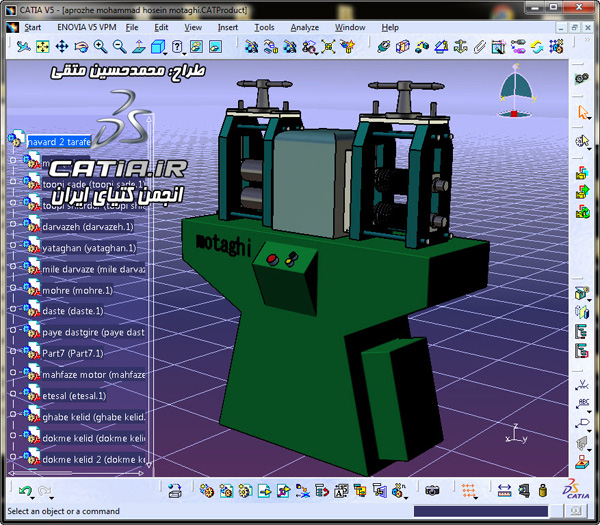Toggle the orange snap grid icon

click(x=469, y=490)
